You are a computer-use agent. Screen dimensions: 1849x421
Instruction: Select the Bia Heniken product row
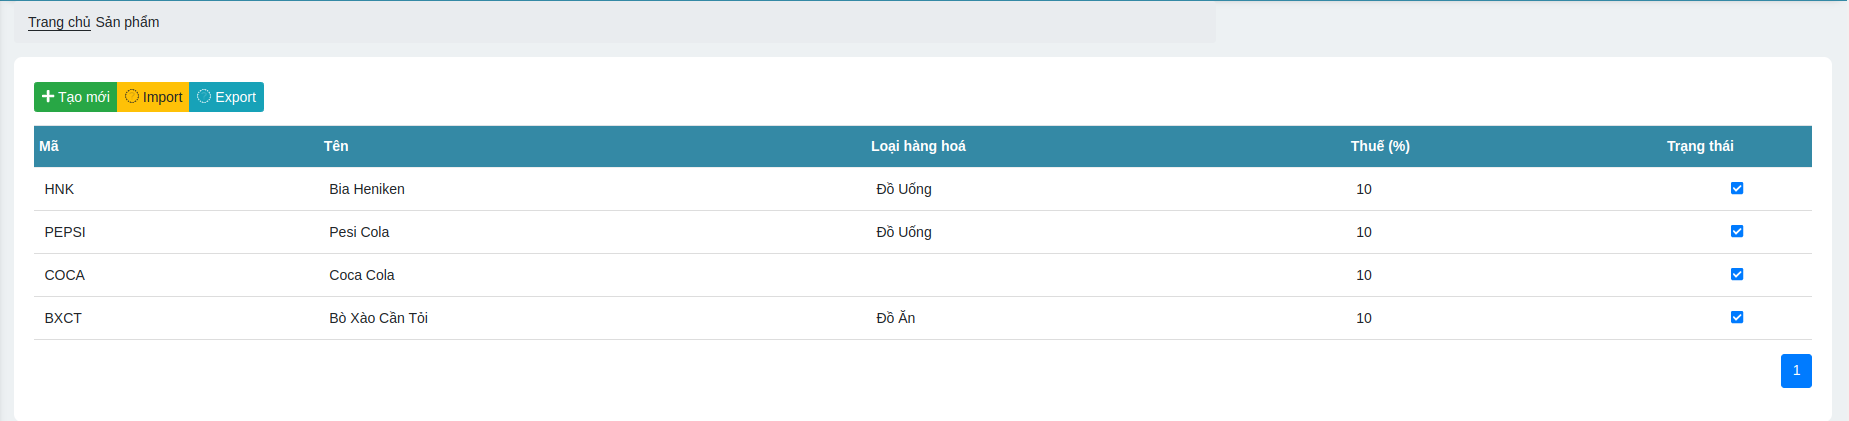(367, 189)
